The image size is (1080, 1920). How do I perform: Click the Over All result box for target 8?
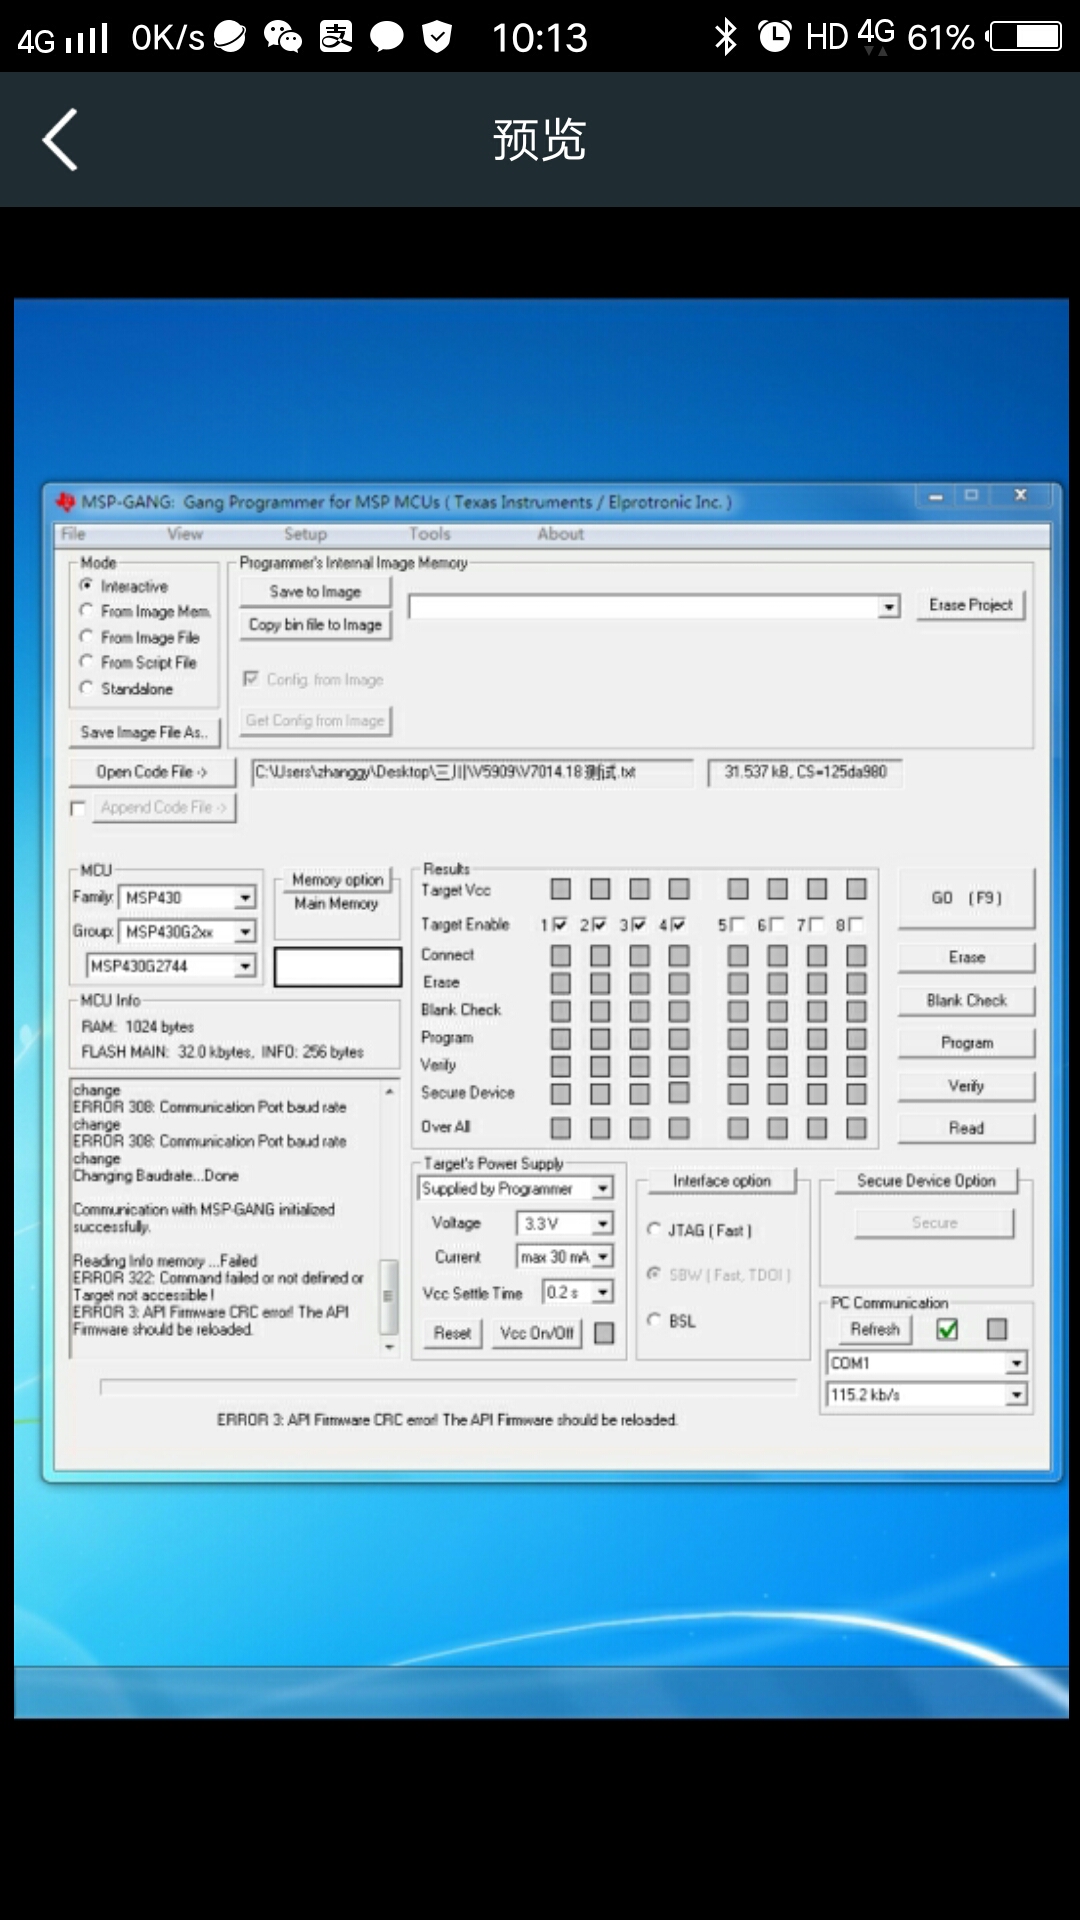[856, 1128]
